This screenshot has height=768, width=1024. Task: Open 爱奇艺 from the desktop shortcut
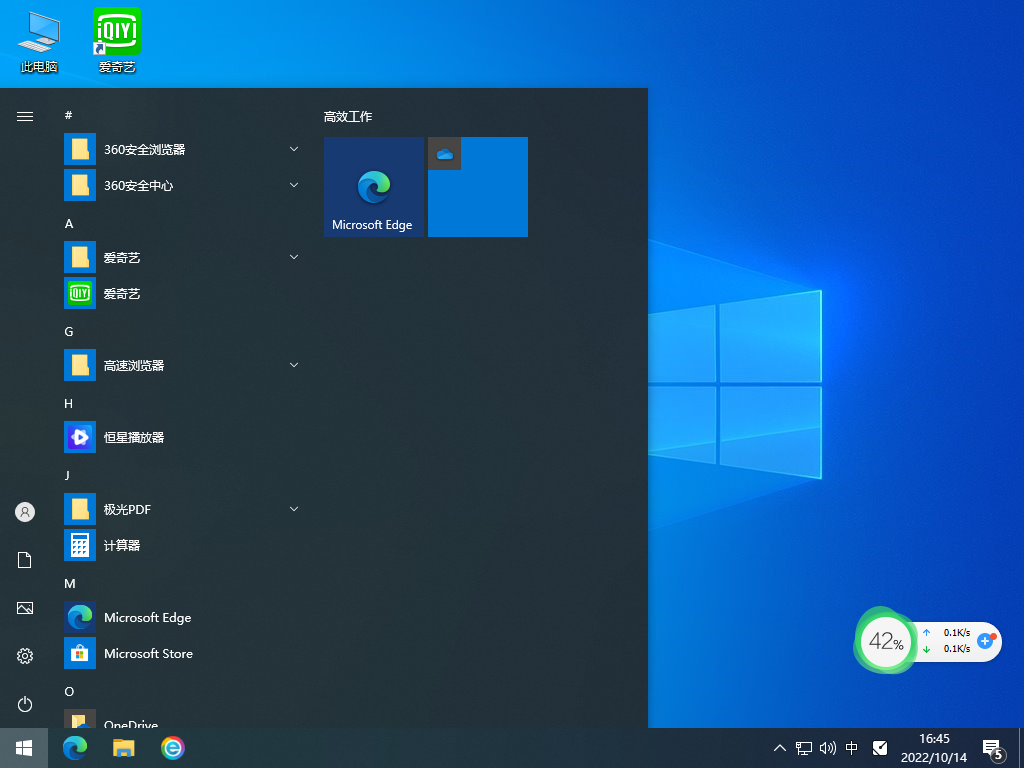point(116,30)
